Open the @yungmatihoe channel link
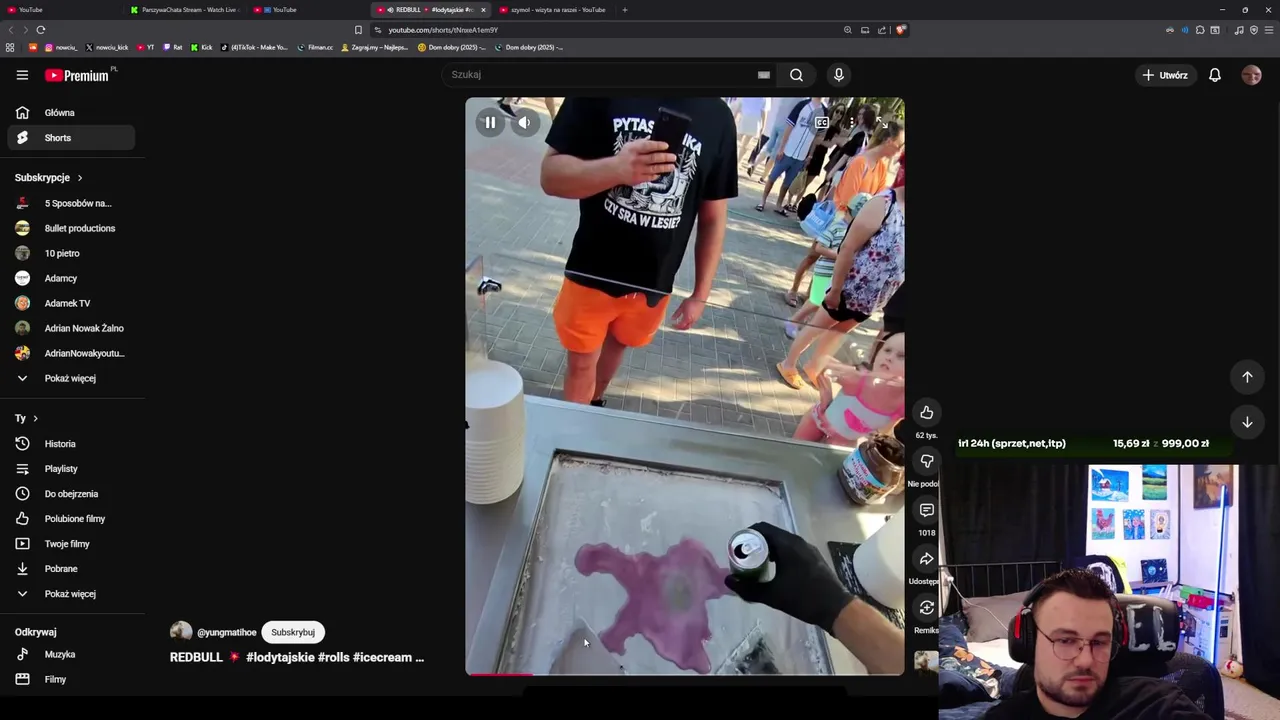The width and height of the screenshot is (1280, 720). pos(226,632)
